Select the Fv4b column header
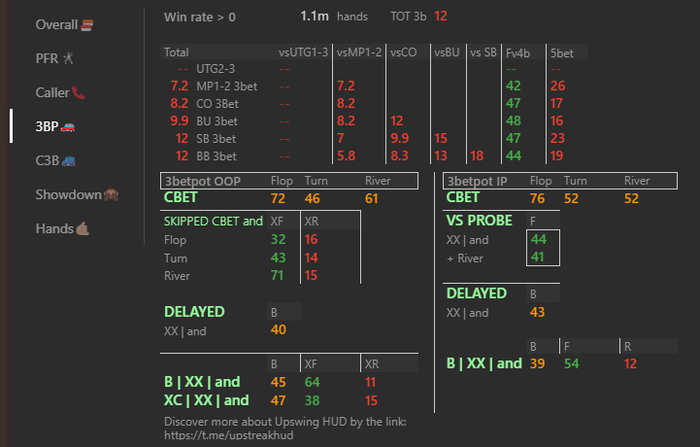Screen dimensions: 700x447 pyautogui.click(x=518, y=53)
